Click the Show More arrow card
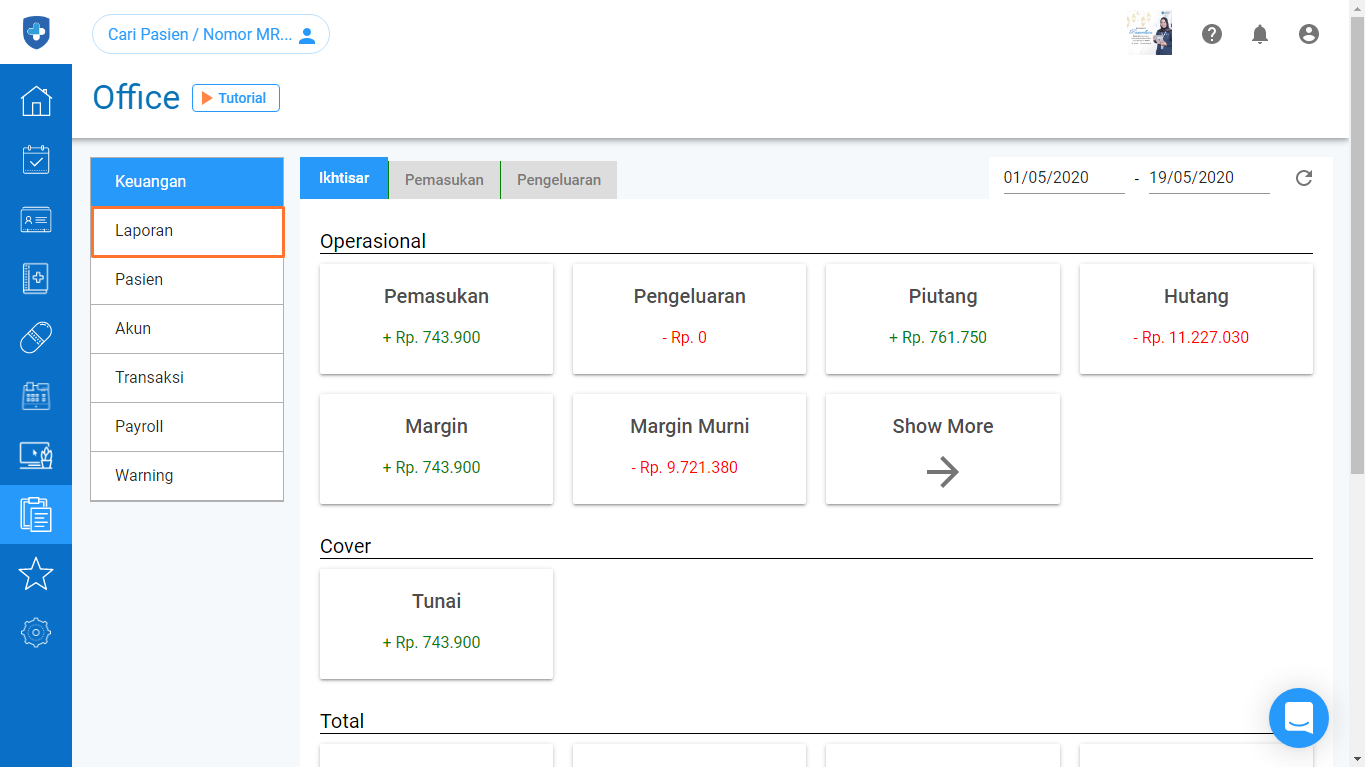Viewport: 1365px width, 767px height. pos(942,449)
